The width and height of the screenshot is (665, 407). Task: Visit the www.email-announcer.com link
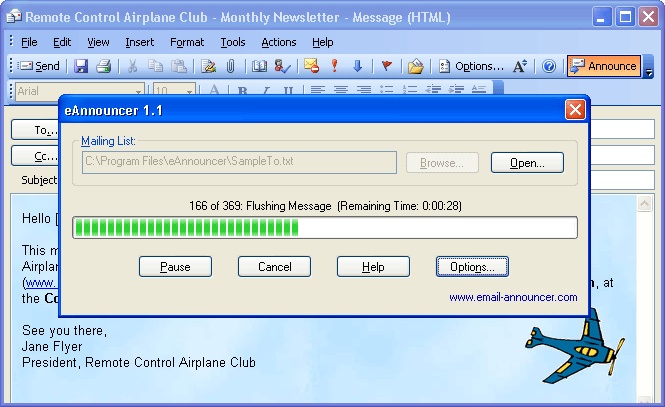[x=513, y=297]
